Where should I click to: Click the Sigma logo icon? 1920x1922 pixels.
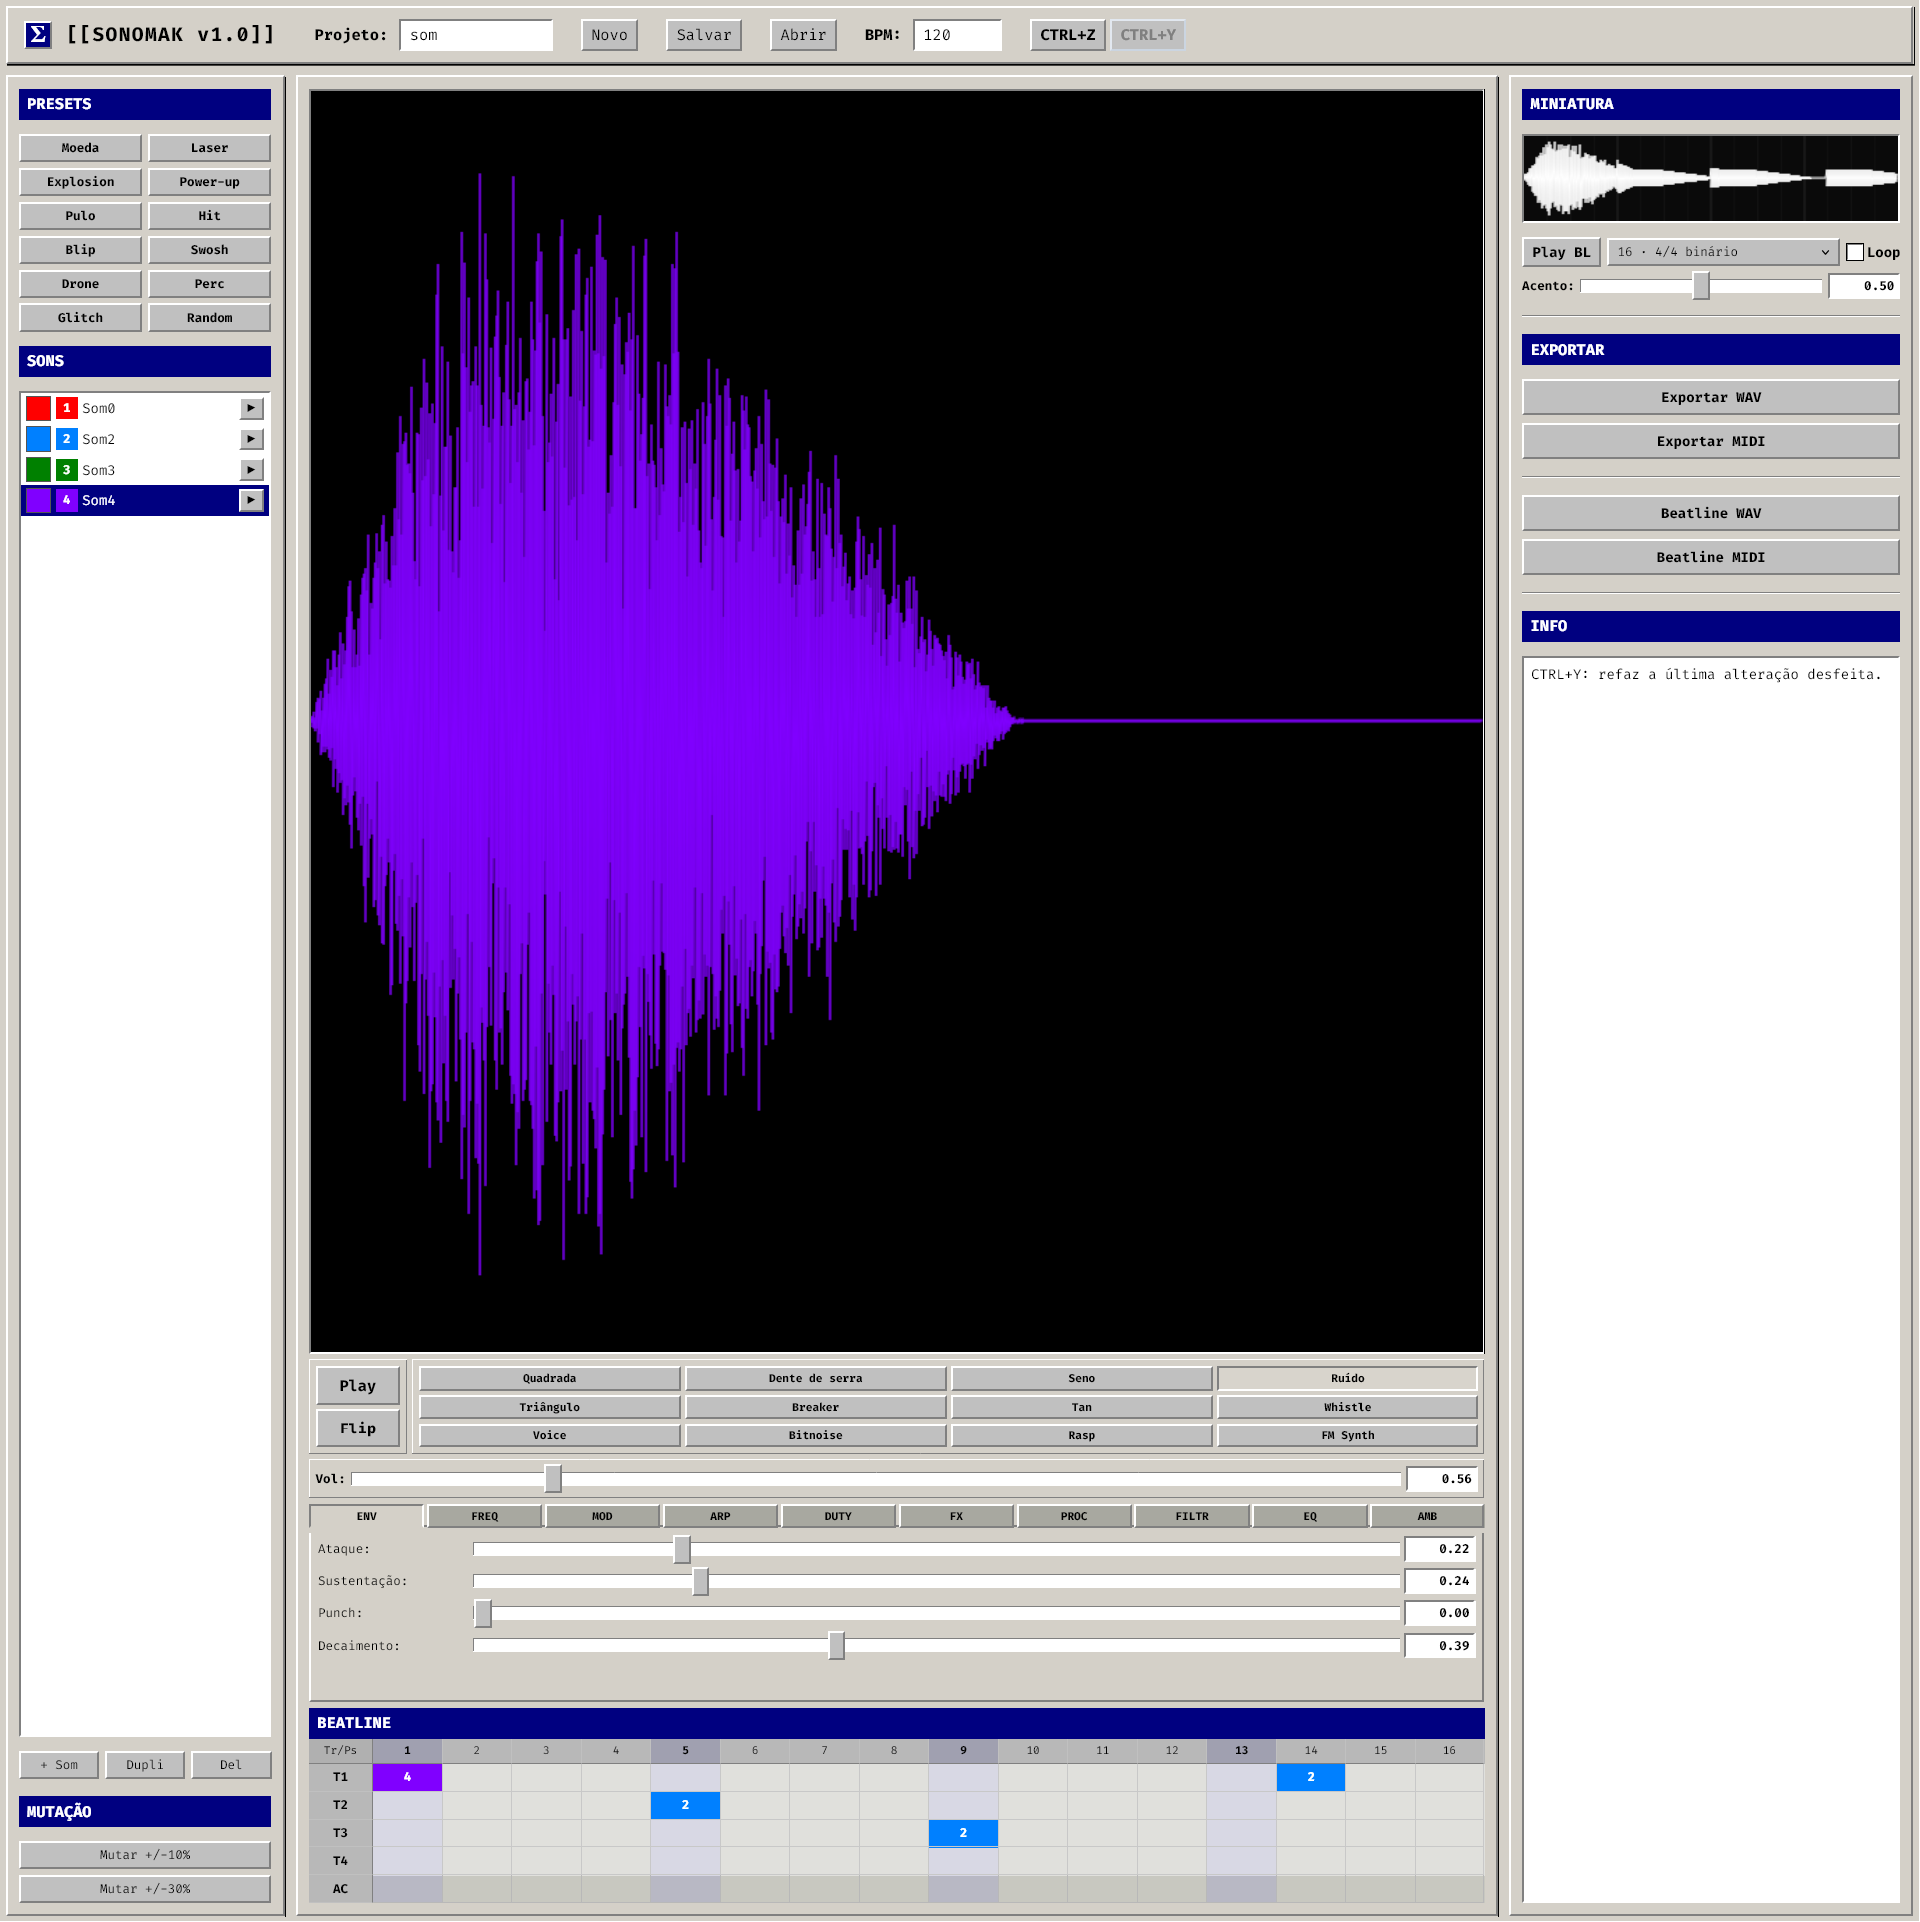(37, 35)
